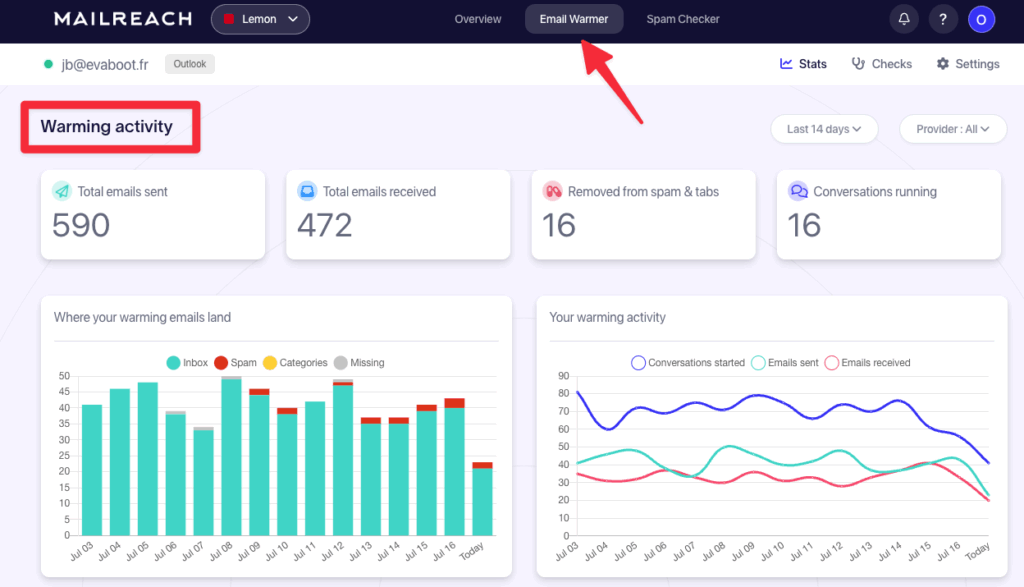Click the 'Your warming activity' chart title
1024x587 pixels.
(x=607, y=317)
